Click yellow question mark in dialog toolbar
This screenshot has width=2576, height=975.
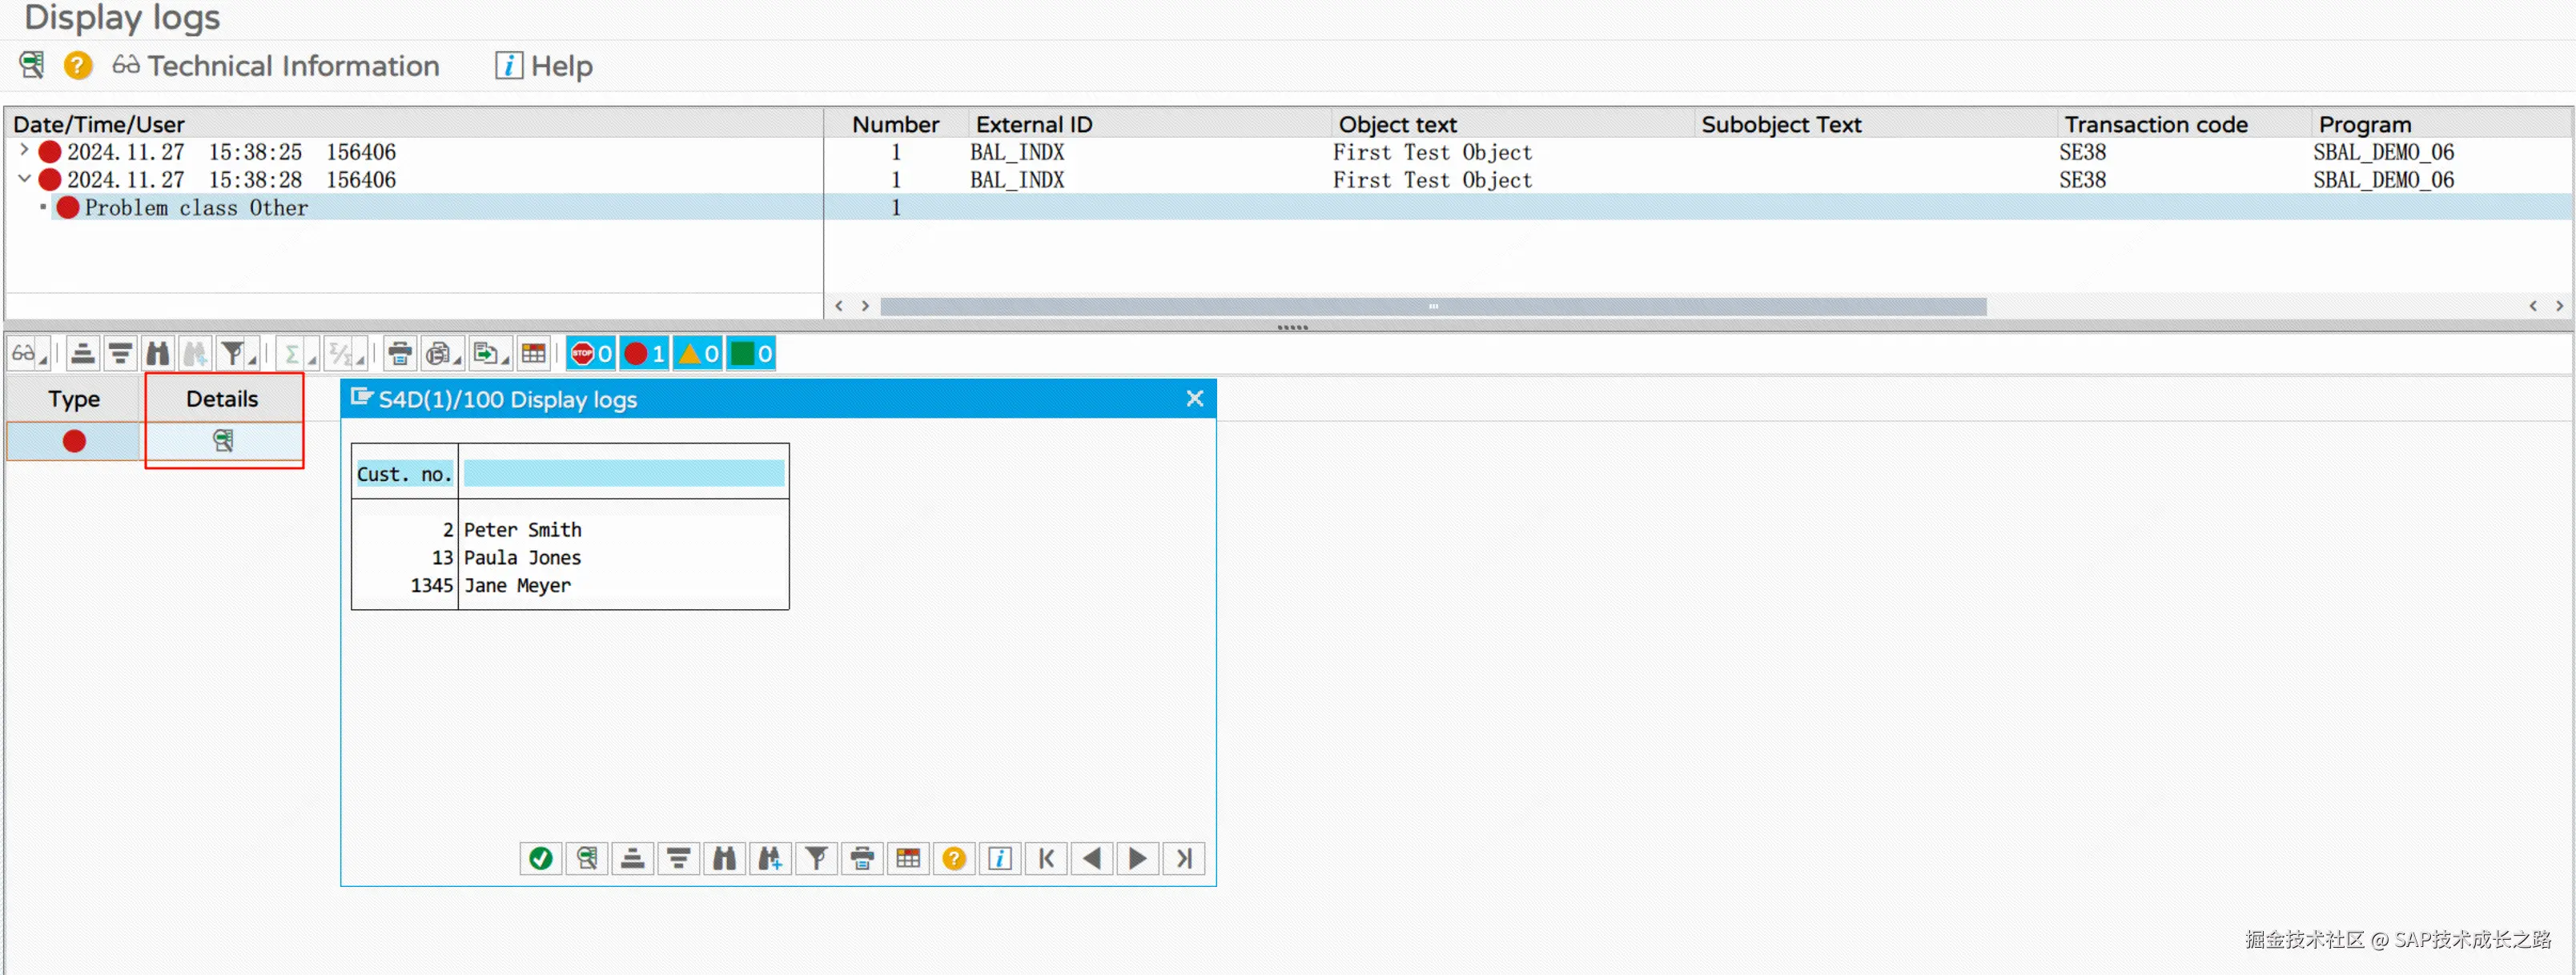click(954, 858)
